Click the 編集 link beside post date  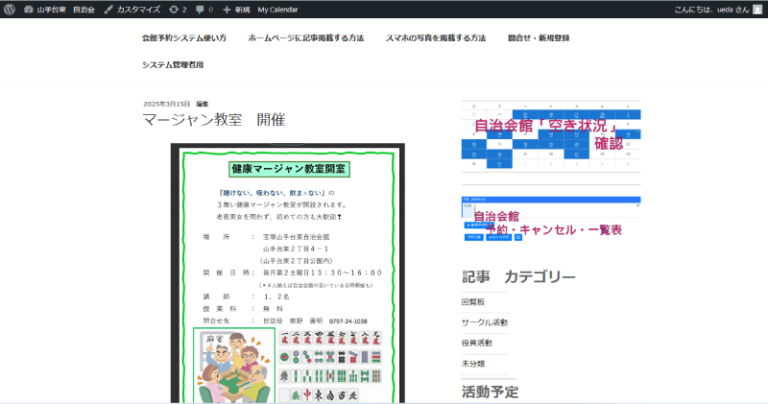pyautogui.click(x=202, y=104)
